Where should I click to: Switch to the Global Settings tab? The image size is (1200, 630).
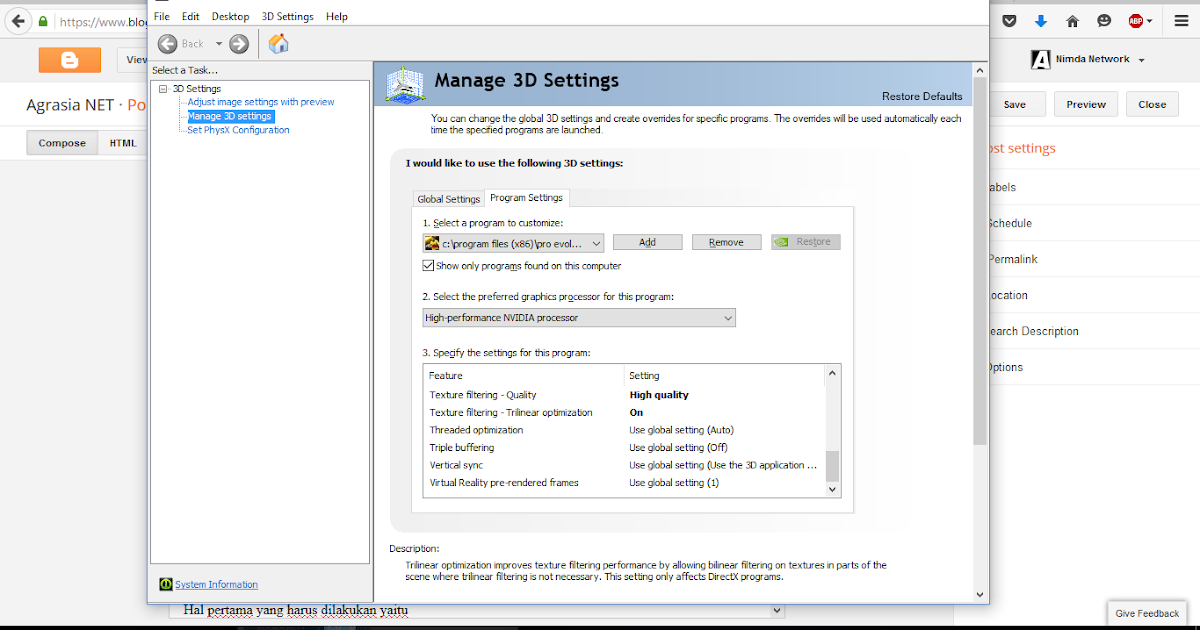pos(449,199)
